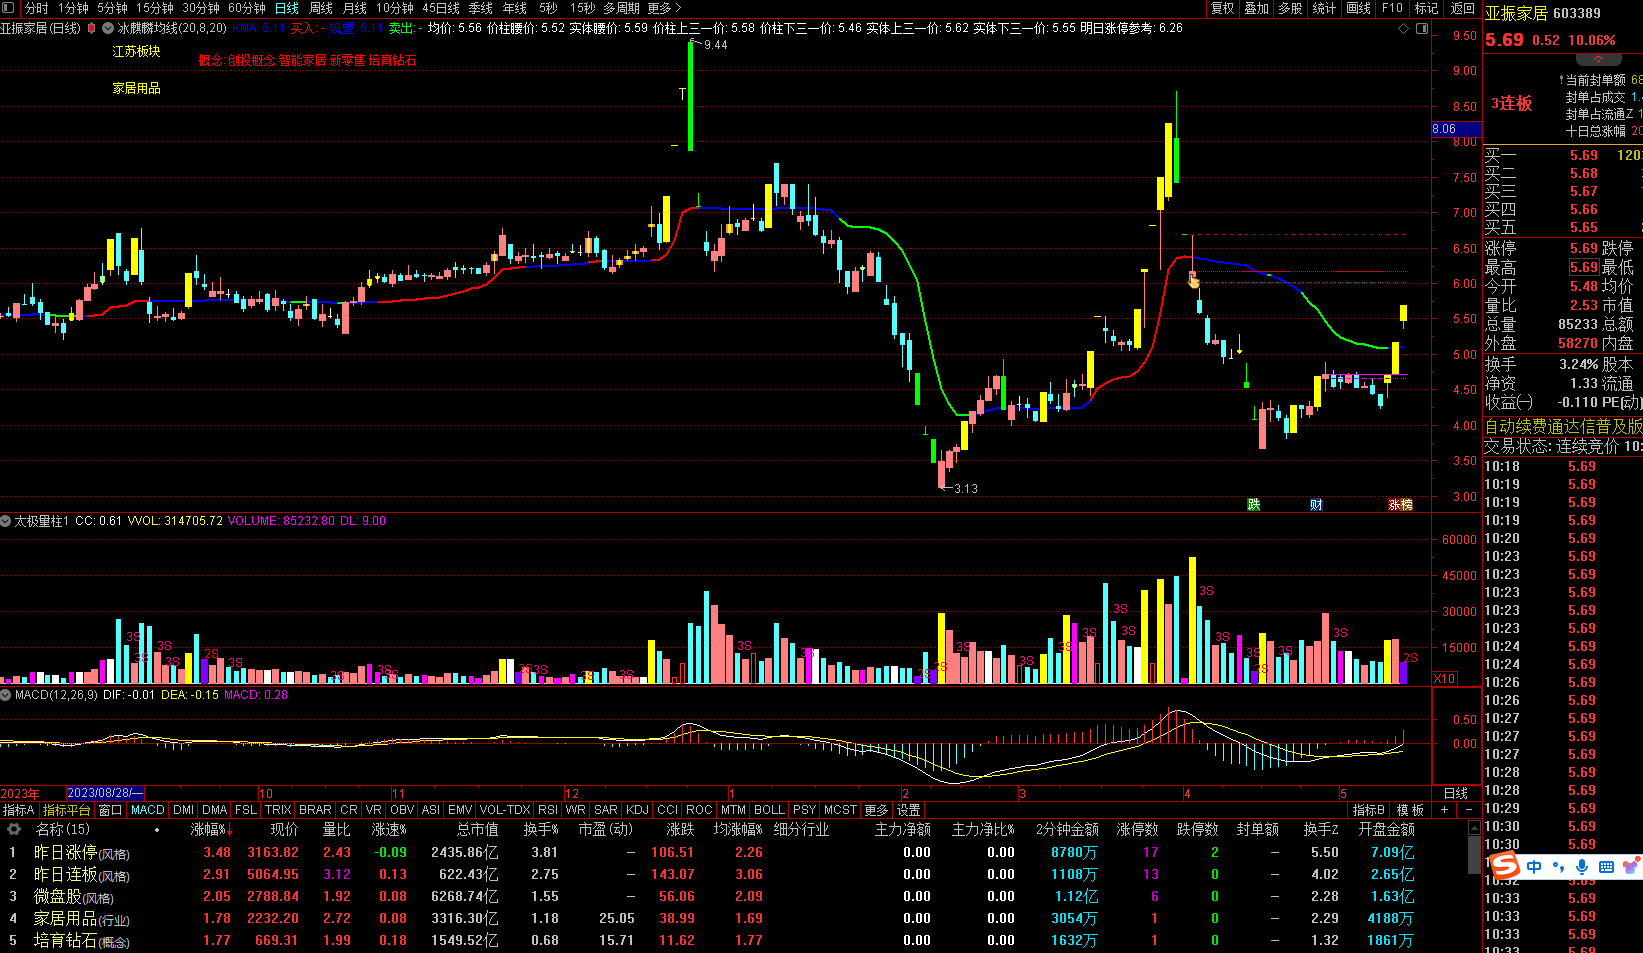Expand the 更多 indicators menu
This screenshot has width=1643, height=953.
pyautogui.click(x=876, y=810)
